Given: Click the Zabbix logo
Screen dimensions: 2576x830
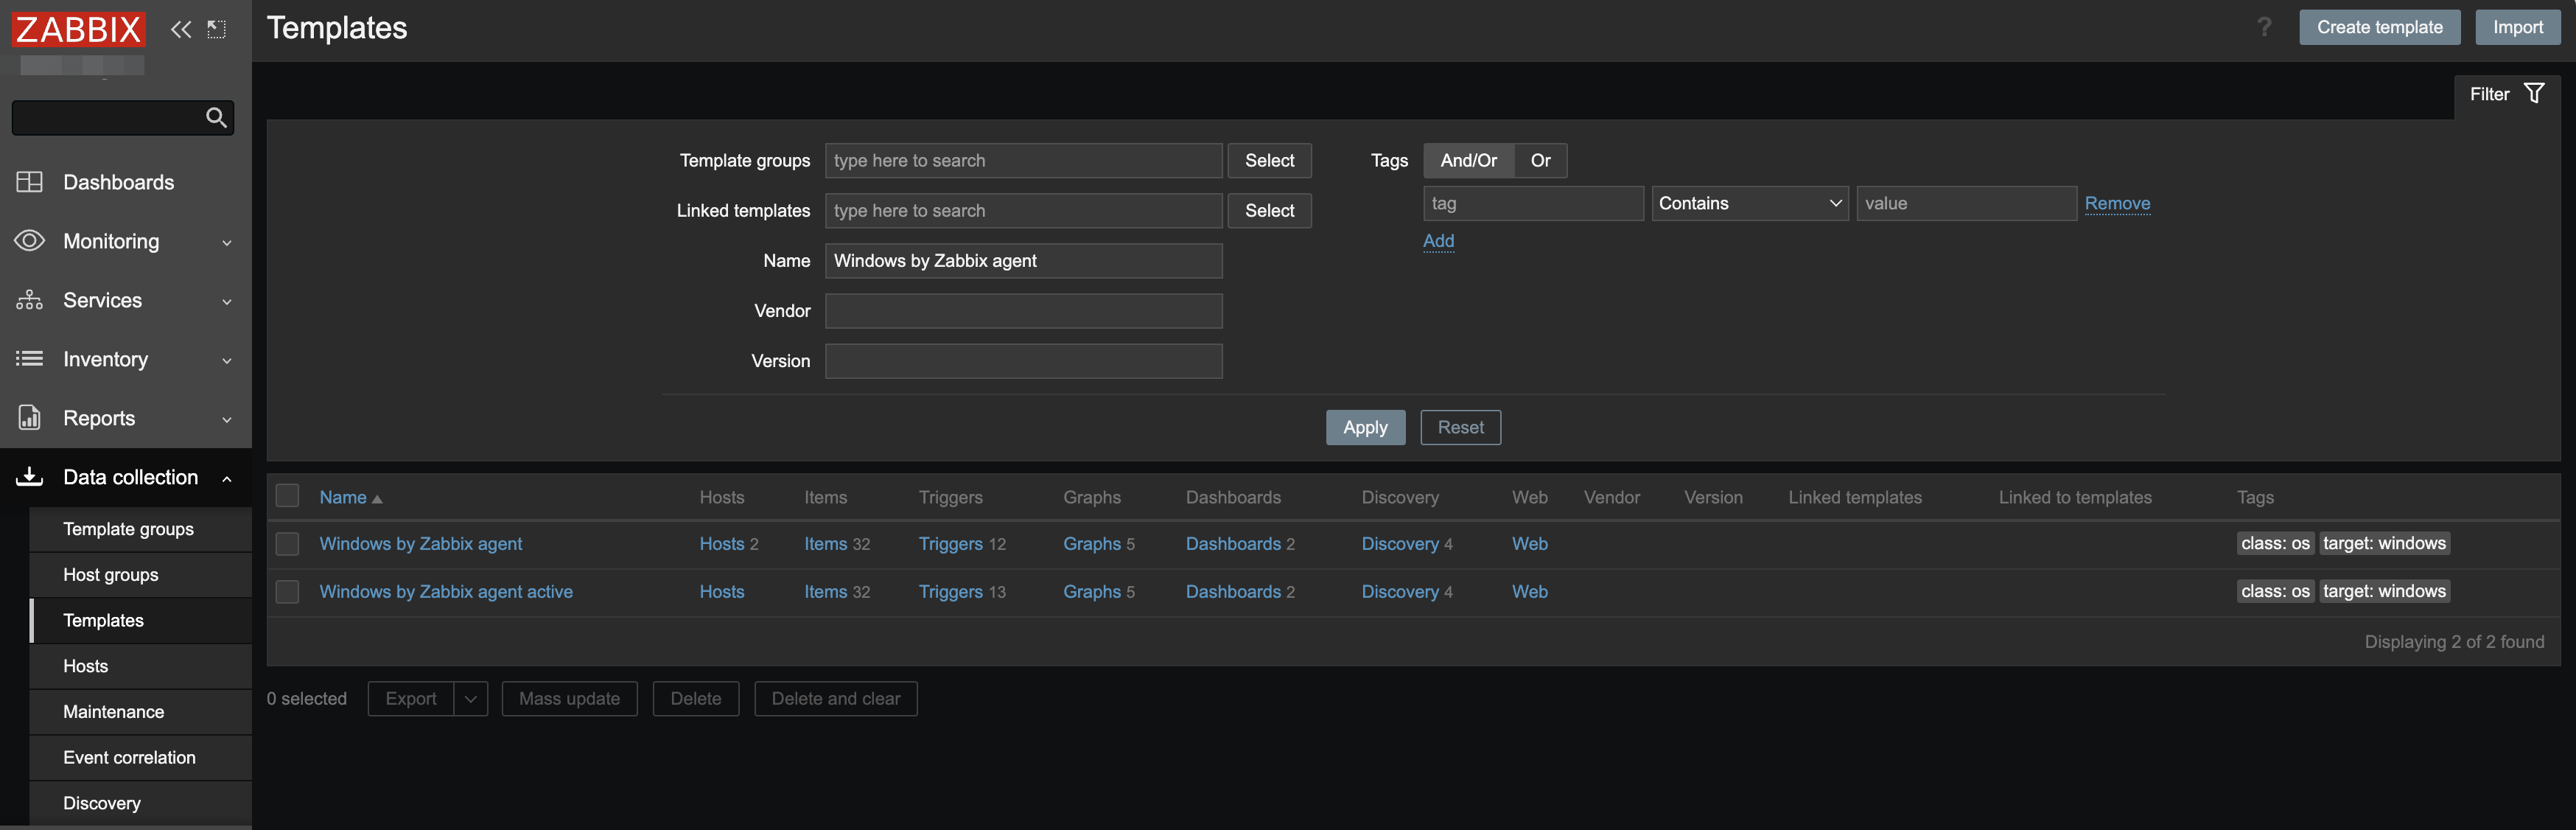Looking at the screenshot, I should (78, 29).
